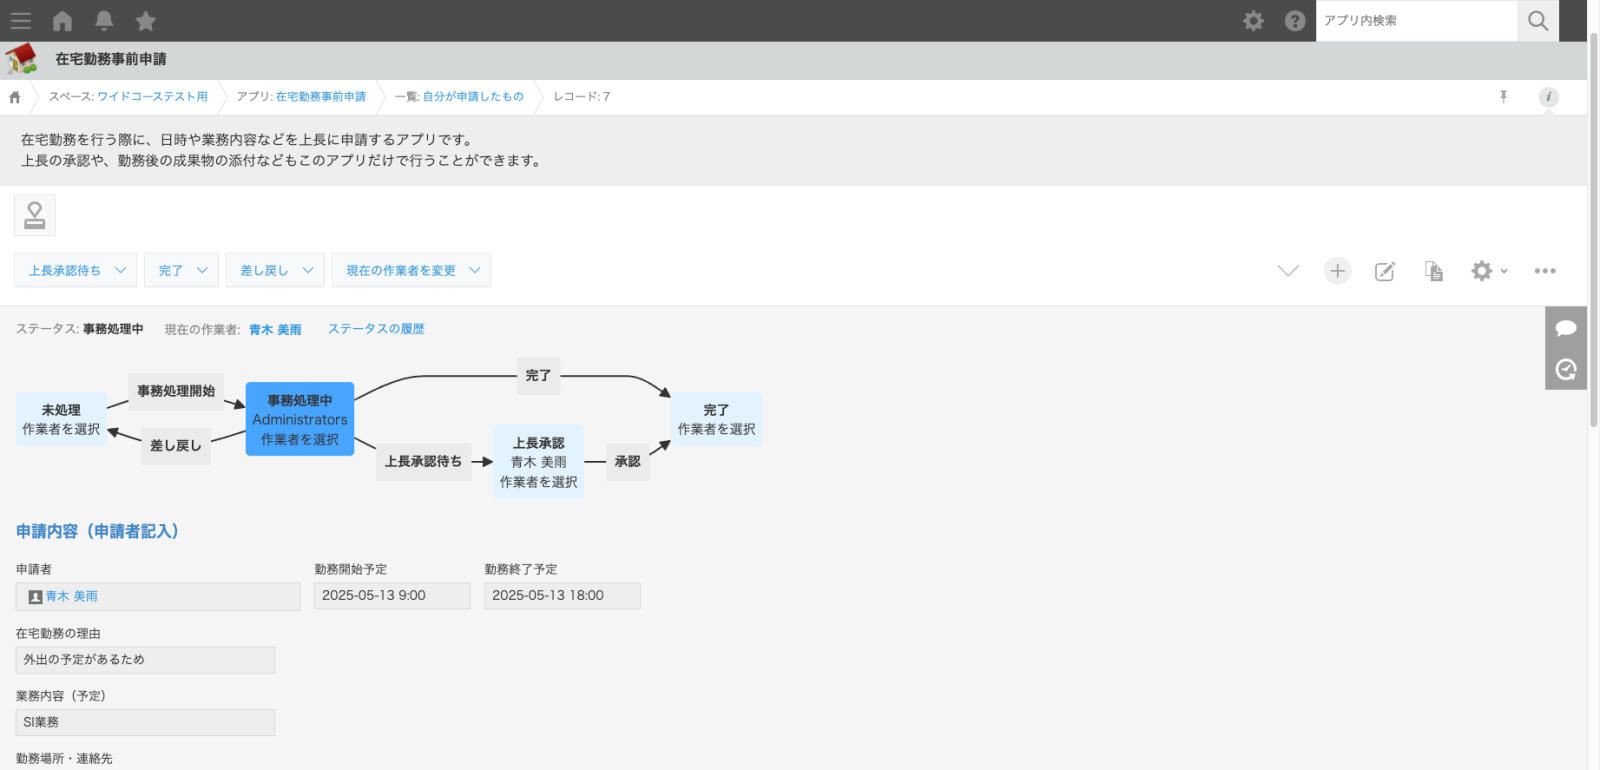Open the notifications bell
Screen dimensions: 1600x770
point(104,21)
